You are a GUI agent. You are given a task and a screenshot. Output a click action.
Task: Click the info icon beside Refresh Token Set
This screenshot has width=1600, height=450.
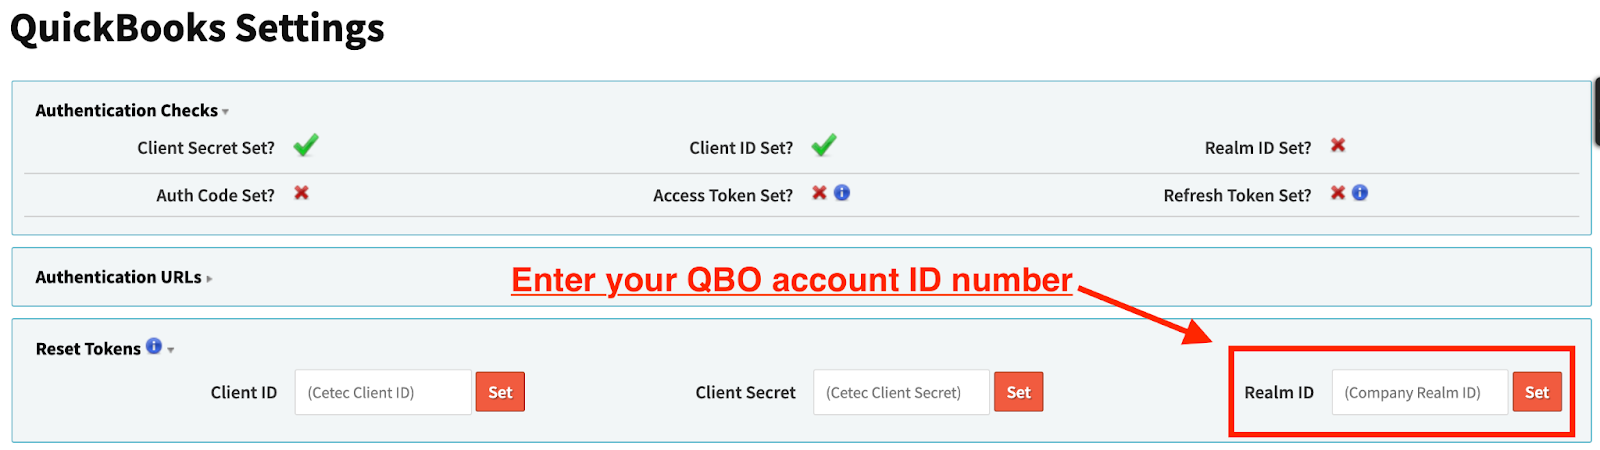[x=1360, y=193]
